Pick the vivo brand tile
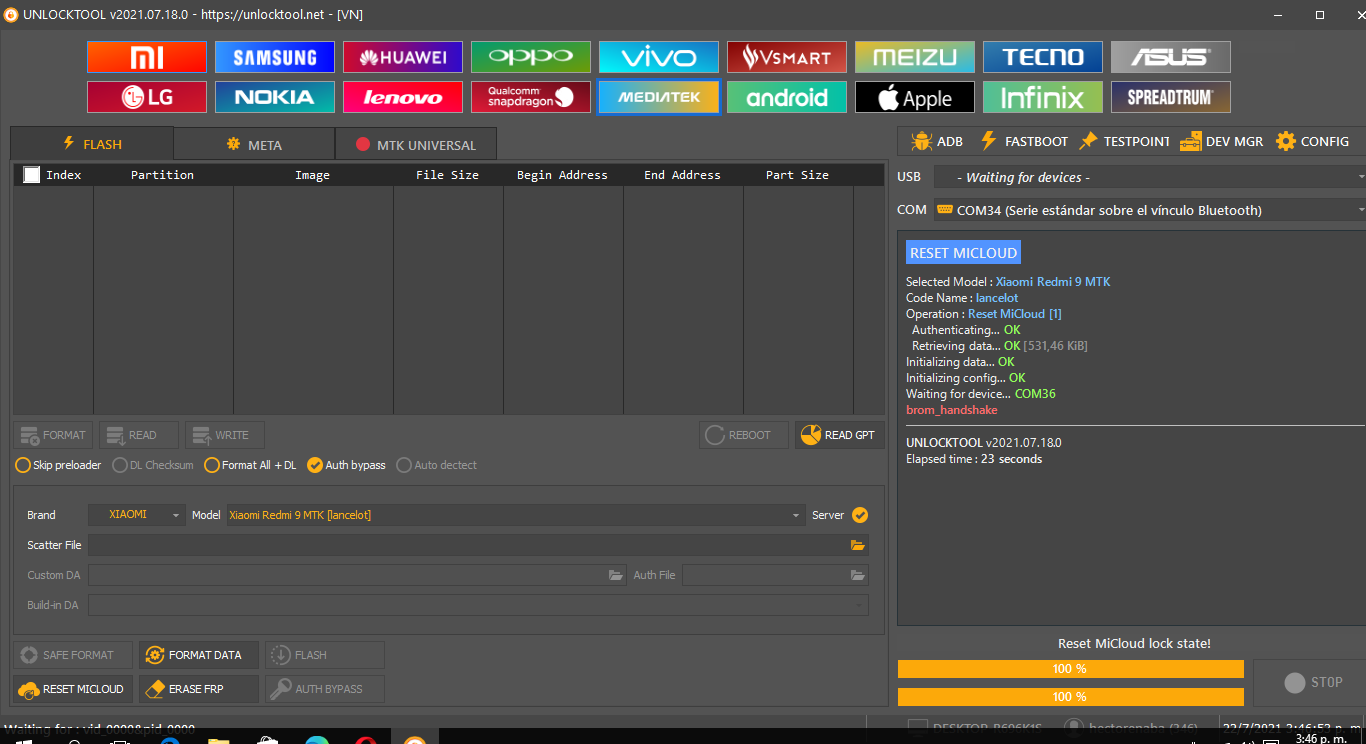Screen dimensions: 1366x744 coord(659,57)
